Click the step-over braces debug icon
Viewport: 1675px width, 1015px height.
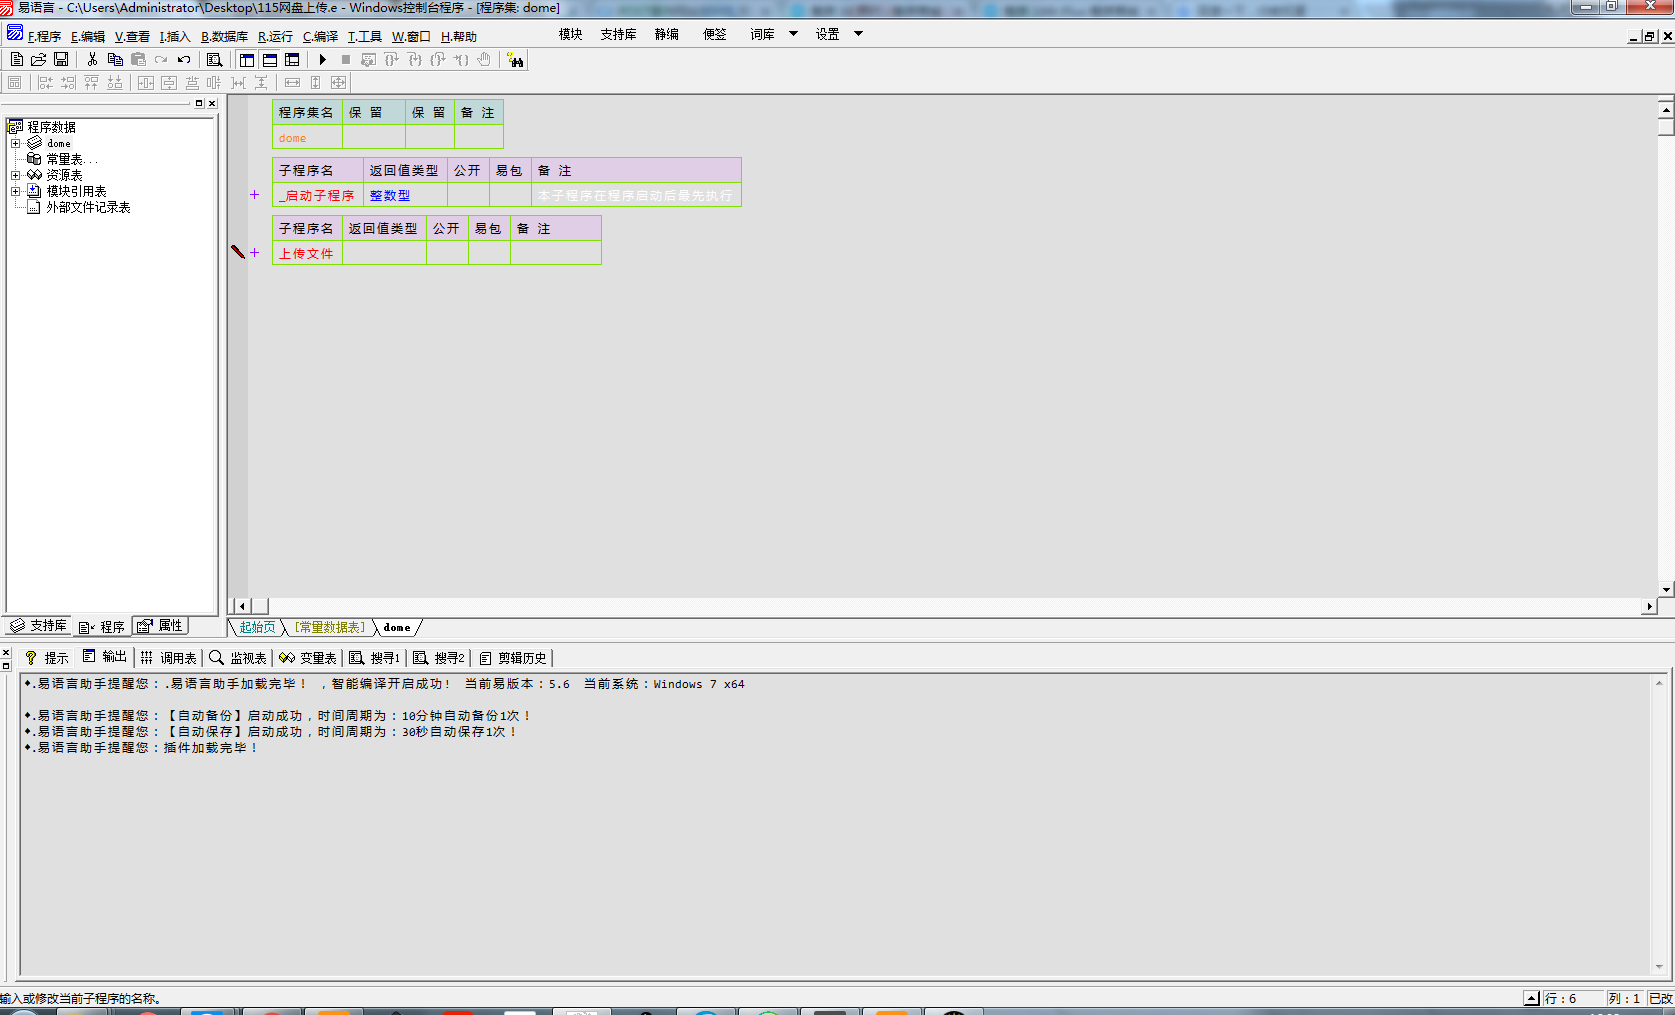(392, 60)
